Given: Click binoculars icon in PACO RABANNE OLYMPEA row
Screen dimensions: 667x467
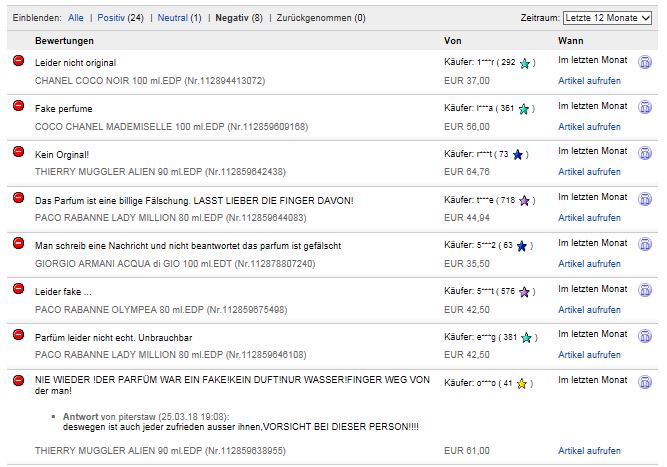Looking at the screenshot, I should point(645,290).
